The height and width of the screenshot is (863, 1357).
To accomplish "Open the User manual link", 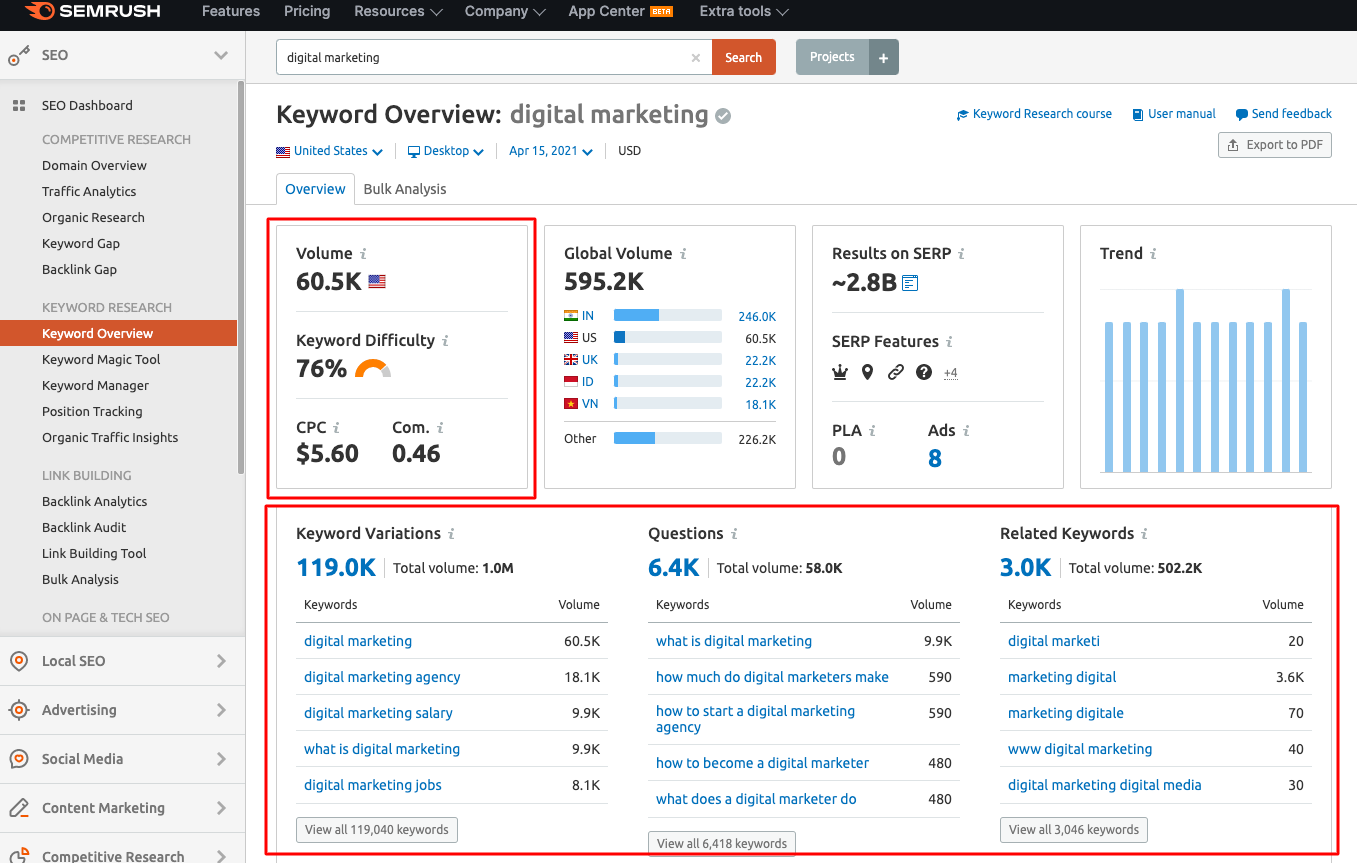I will coord(1174,114).
